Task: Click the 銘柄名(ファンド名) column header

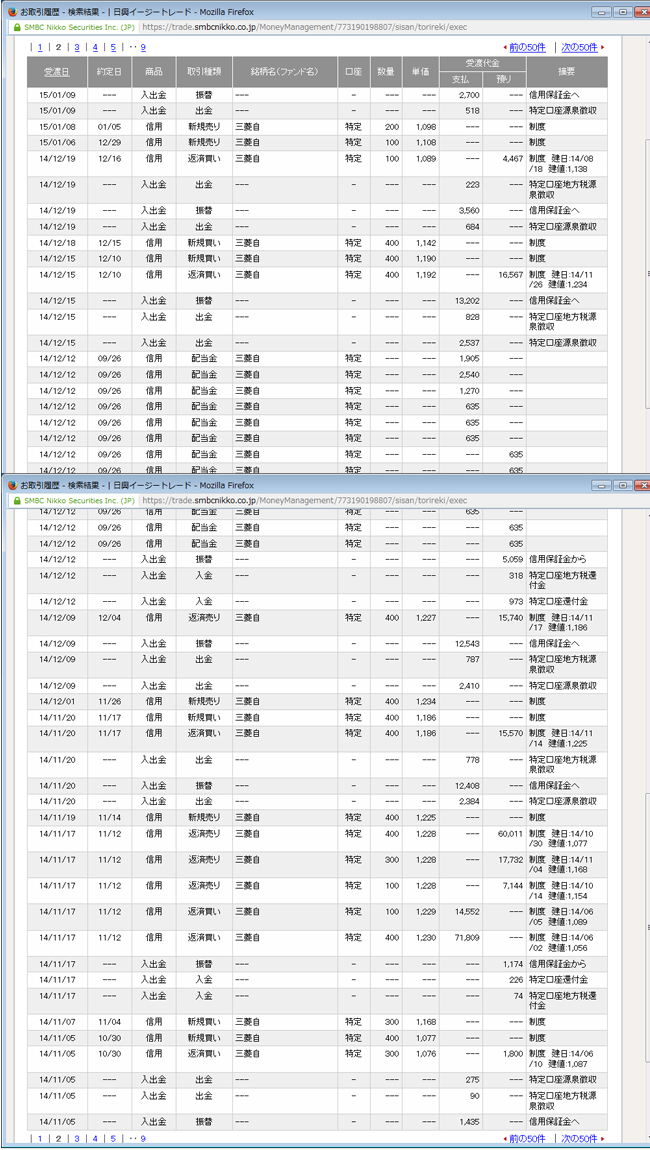Action: click(x=285, y=72)
